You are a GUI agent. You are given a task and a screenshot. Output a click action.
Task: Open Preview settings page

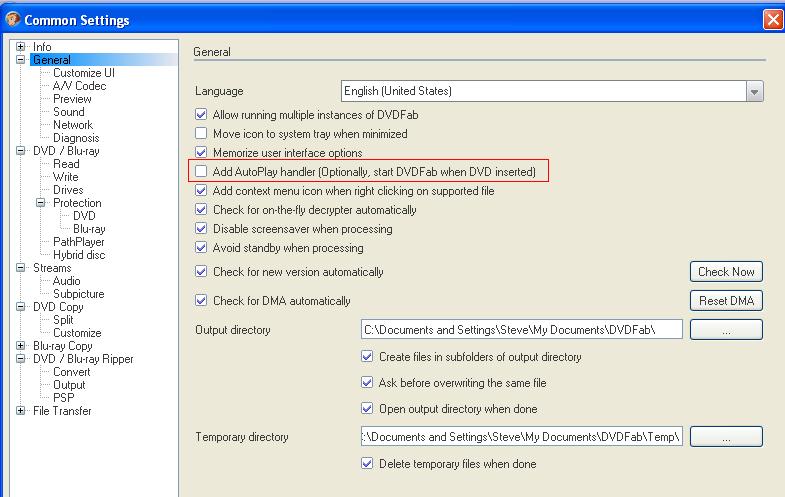[73, 99]
